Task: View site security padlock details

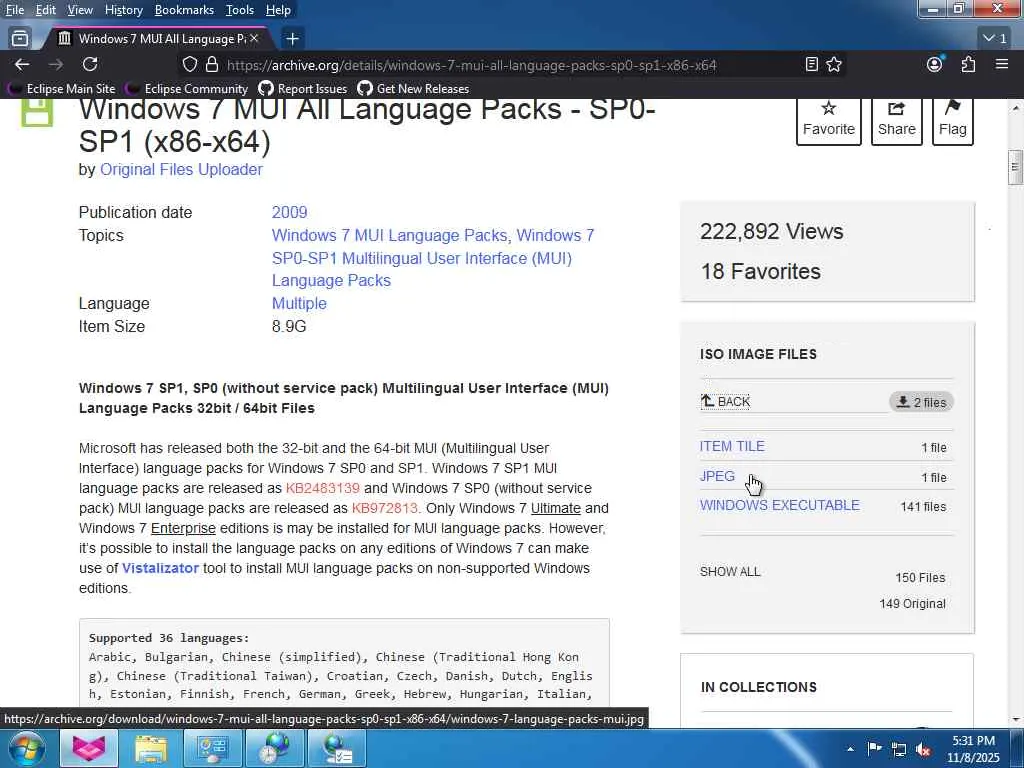Action: [x=212, y=65]
